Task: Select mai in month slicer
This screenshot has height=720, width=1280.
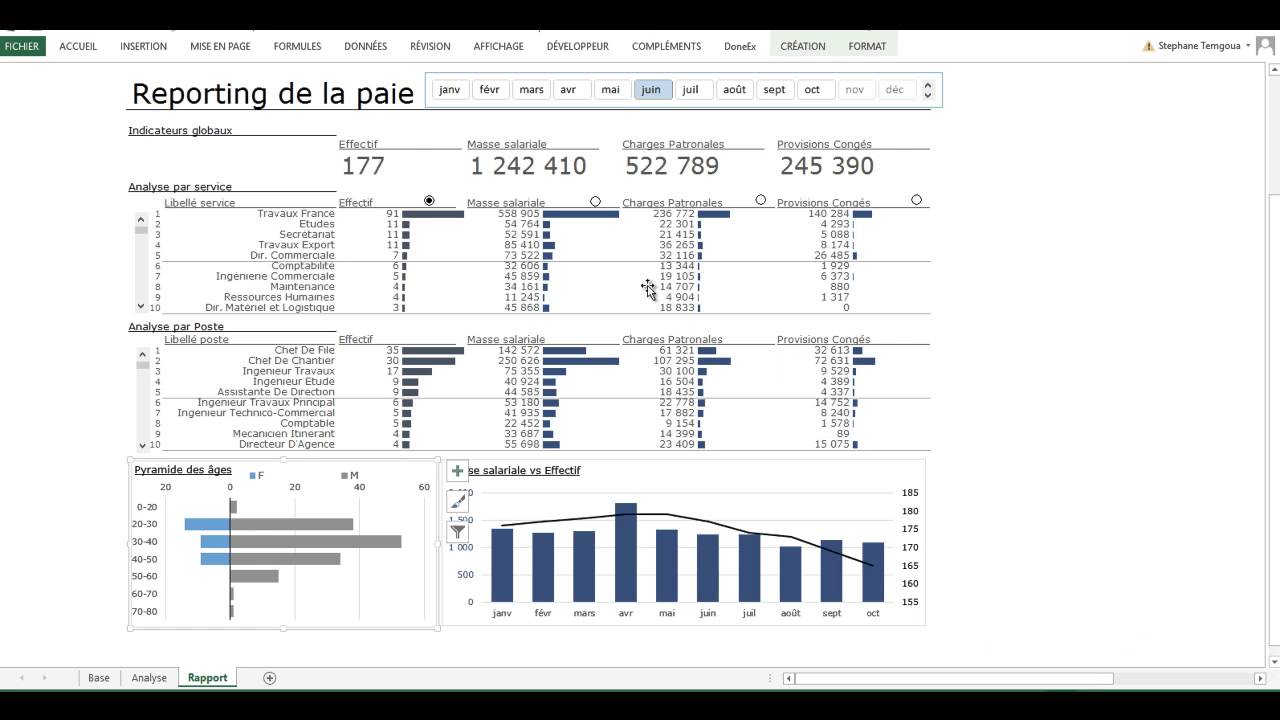Action: click(x=612, y=89)
